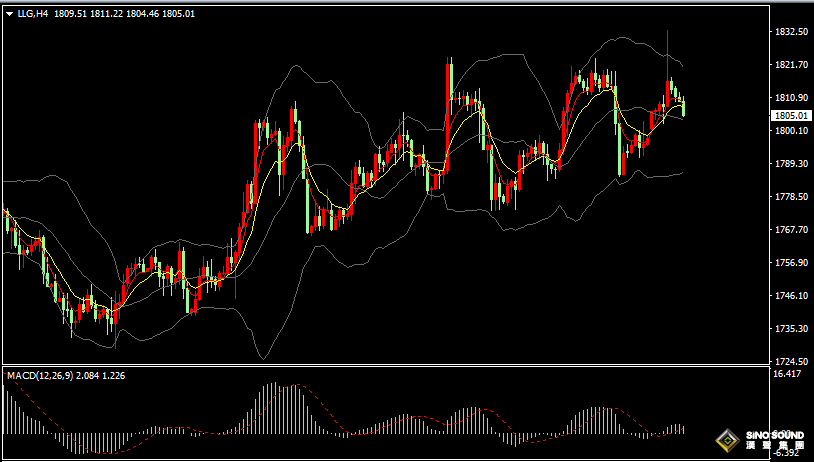Select the 1789.30 level on price axis
Screen dimensions: 814x462
coord(791,164)
